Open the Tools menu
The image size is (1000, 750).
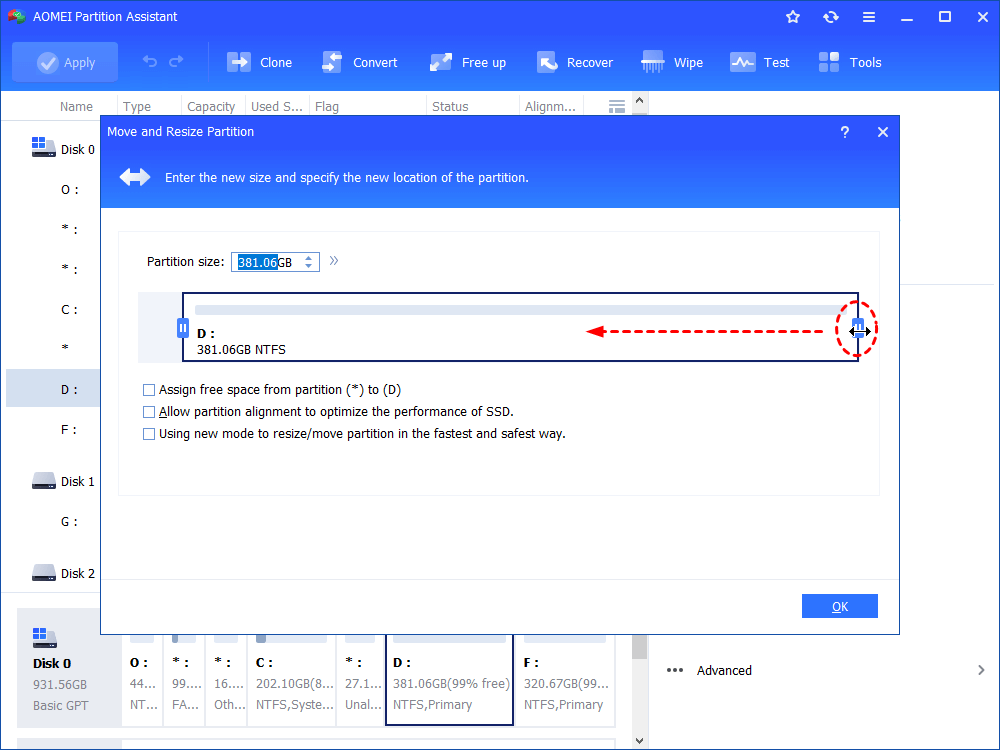(849, 62)
